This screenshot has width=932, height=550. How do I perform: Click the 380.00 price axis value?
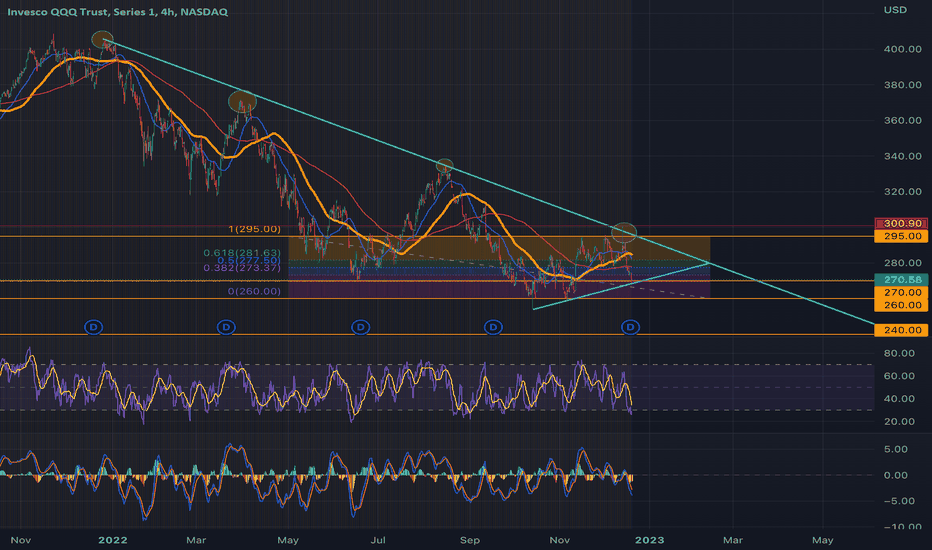[x=902, y=85]
